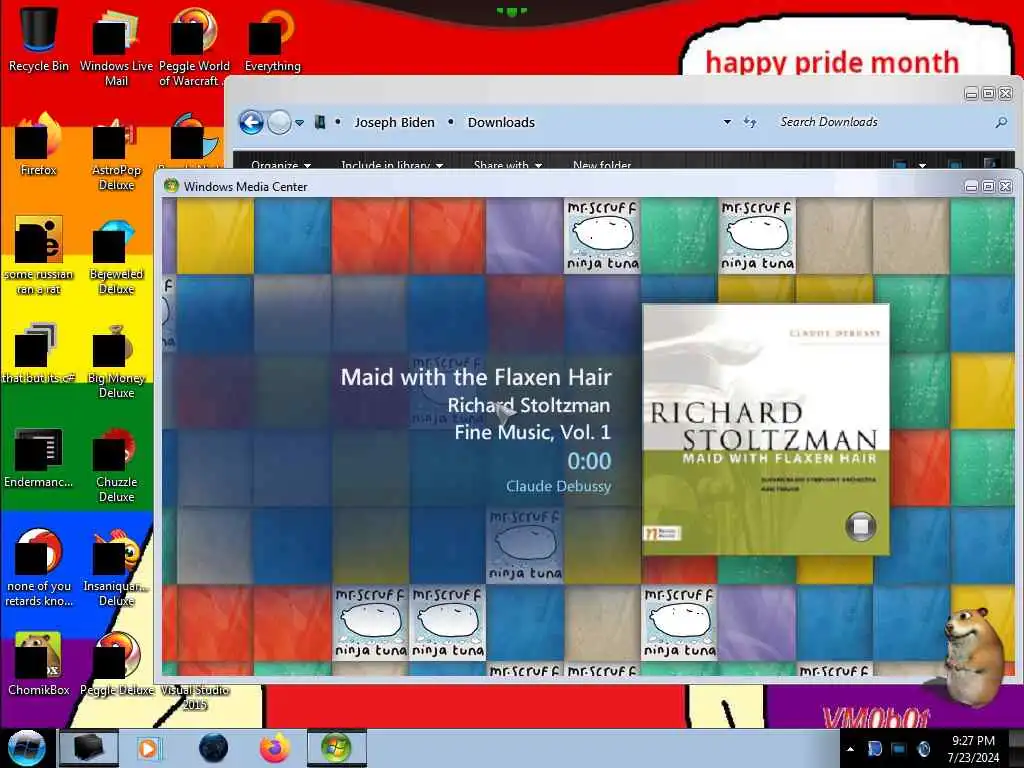The image size is (1024, 768).
Task: Click the Windows Media Center title bar text
Action: (x=246, y=187)
